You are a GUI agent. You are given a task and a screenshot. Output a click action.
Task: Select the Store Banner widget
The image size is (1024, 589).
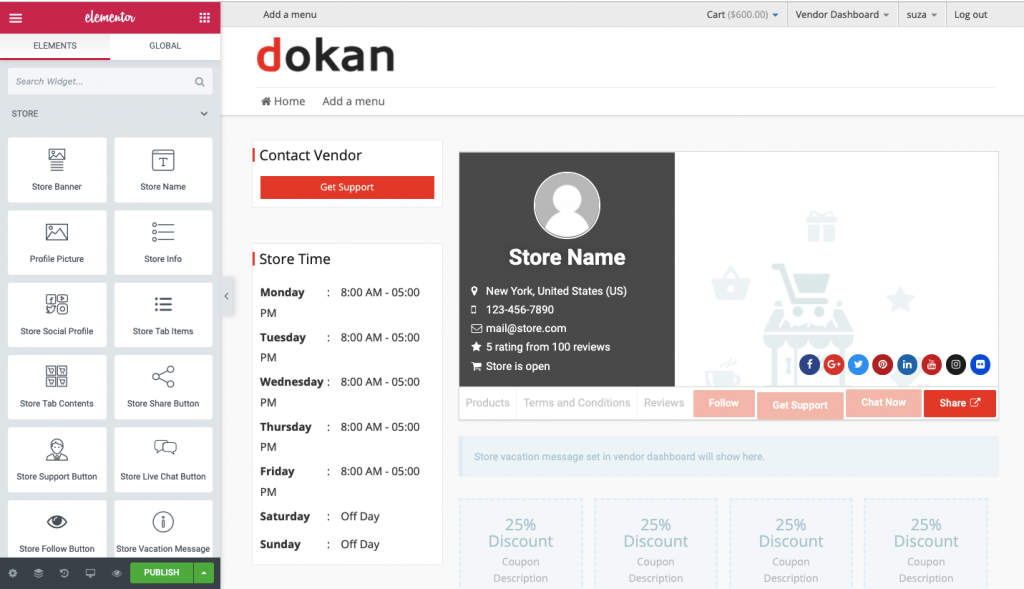(x=57, y=170)
